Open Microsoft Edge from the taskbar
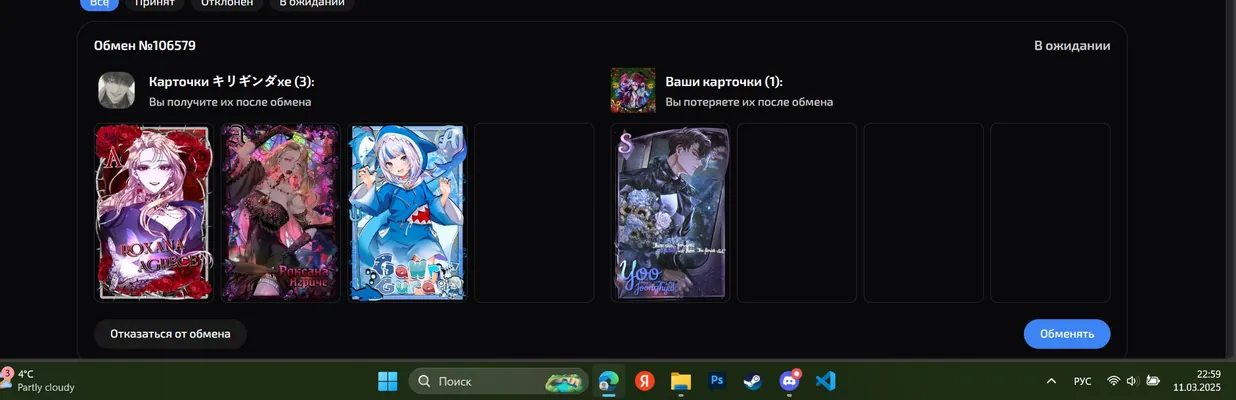Image resolution: width=1236 pixels, height=400 pixels. (609, 381)
